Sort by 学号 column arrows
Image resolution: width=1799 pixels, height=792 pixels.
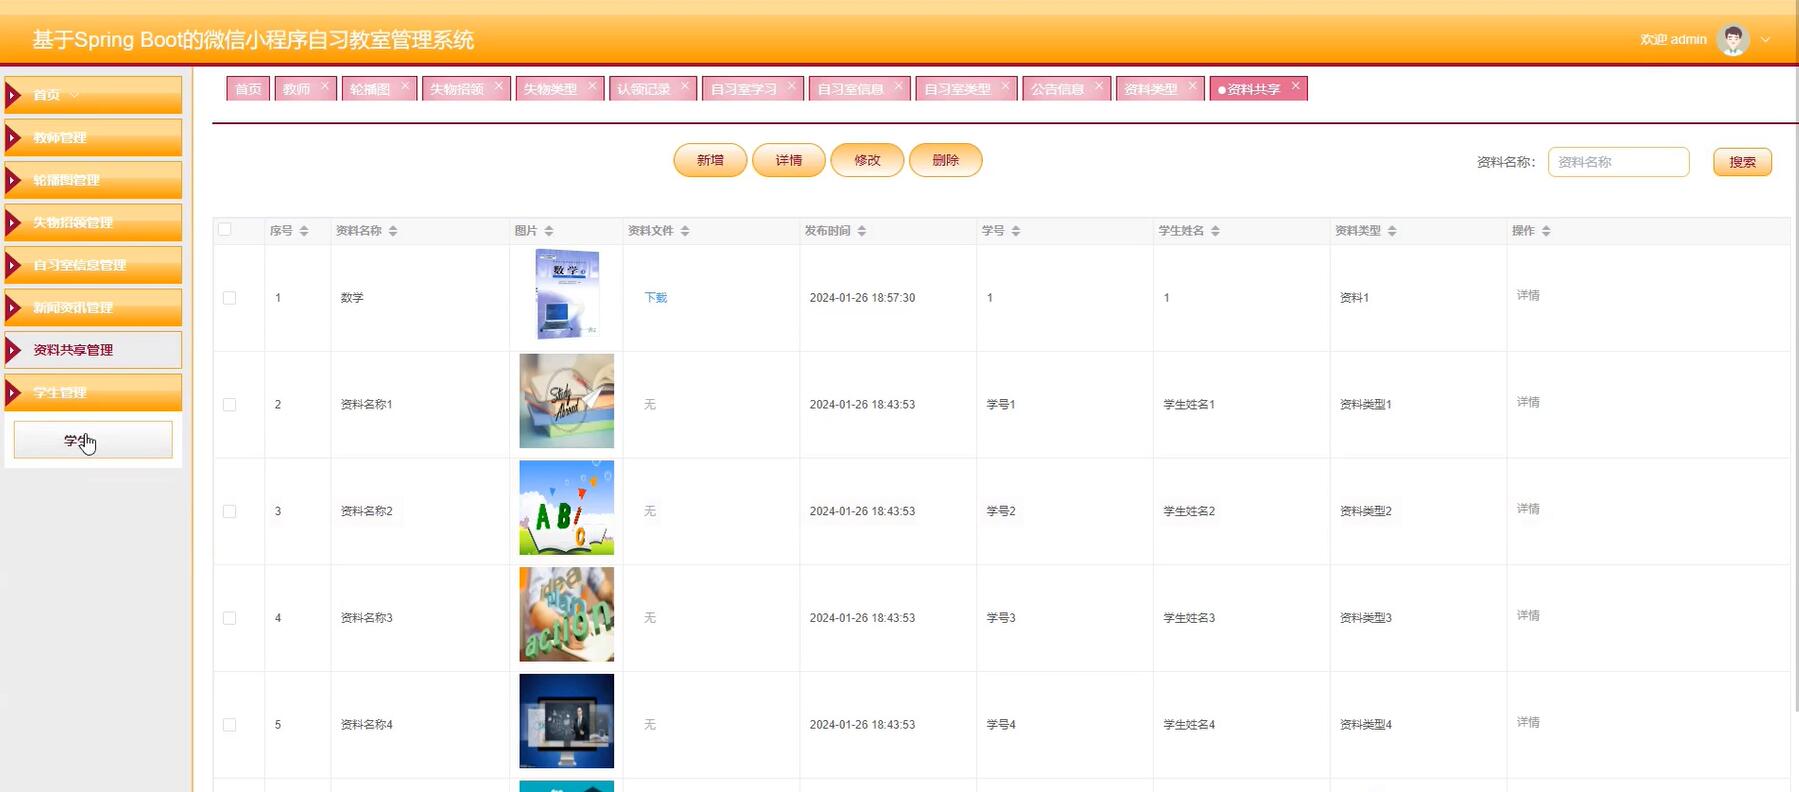[1016, 231]
